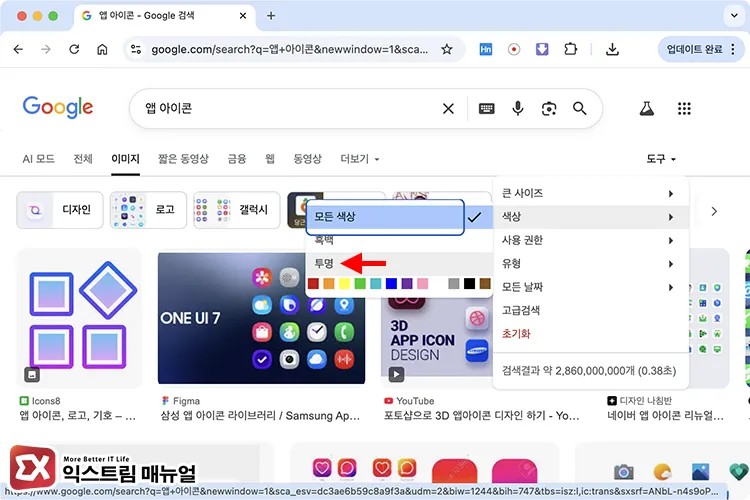This screenshot has height=500, width=750.
Task: Open 디자인 나침반 네이버 앱 아이콘 link
Action: [665, 415]
